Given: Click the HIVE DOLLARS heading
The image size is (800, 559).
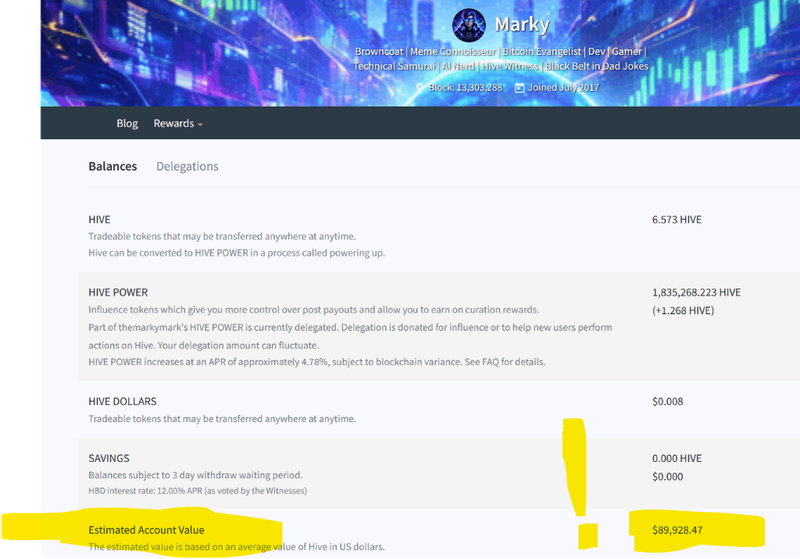Looking at the screenshot, I should (x=122, y=402).
